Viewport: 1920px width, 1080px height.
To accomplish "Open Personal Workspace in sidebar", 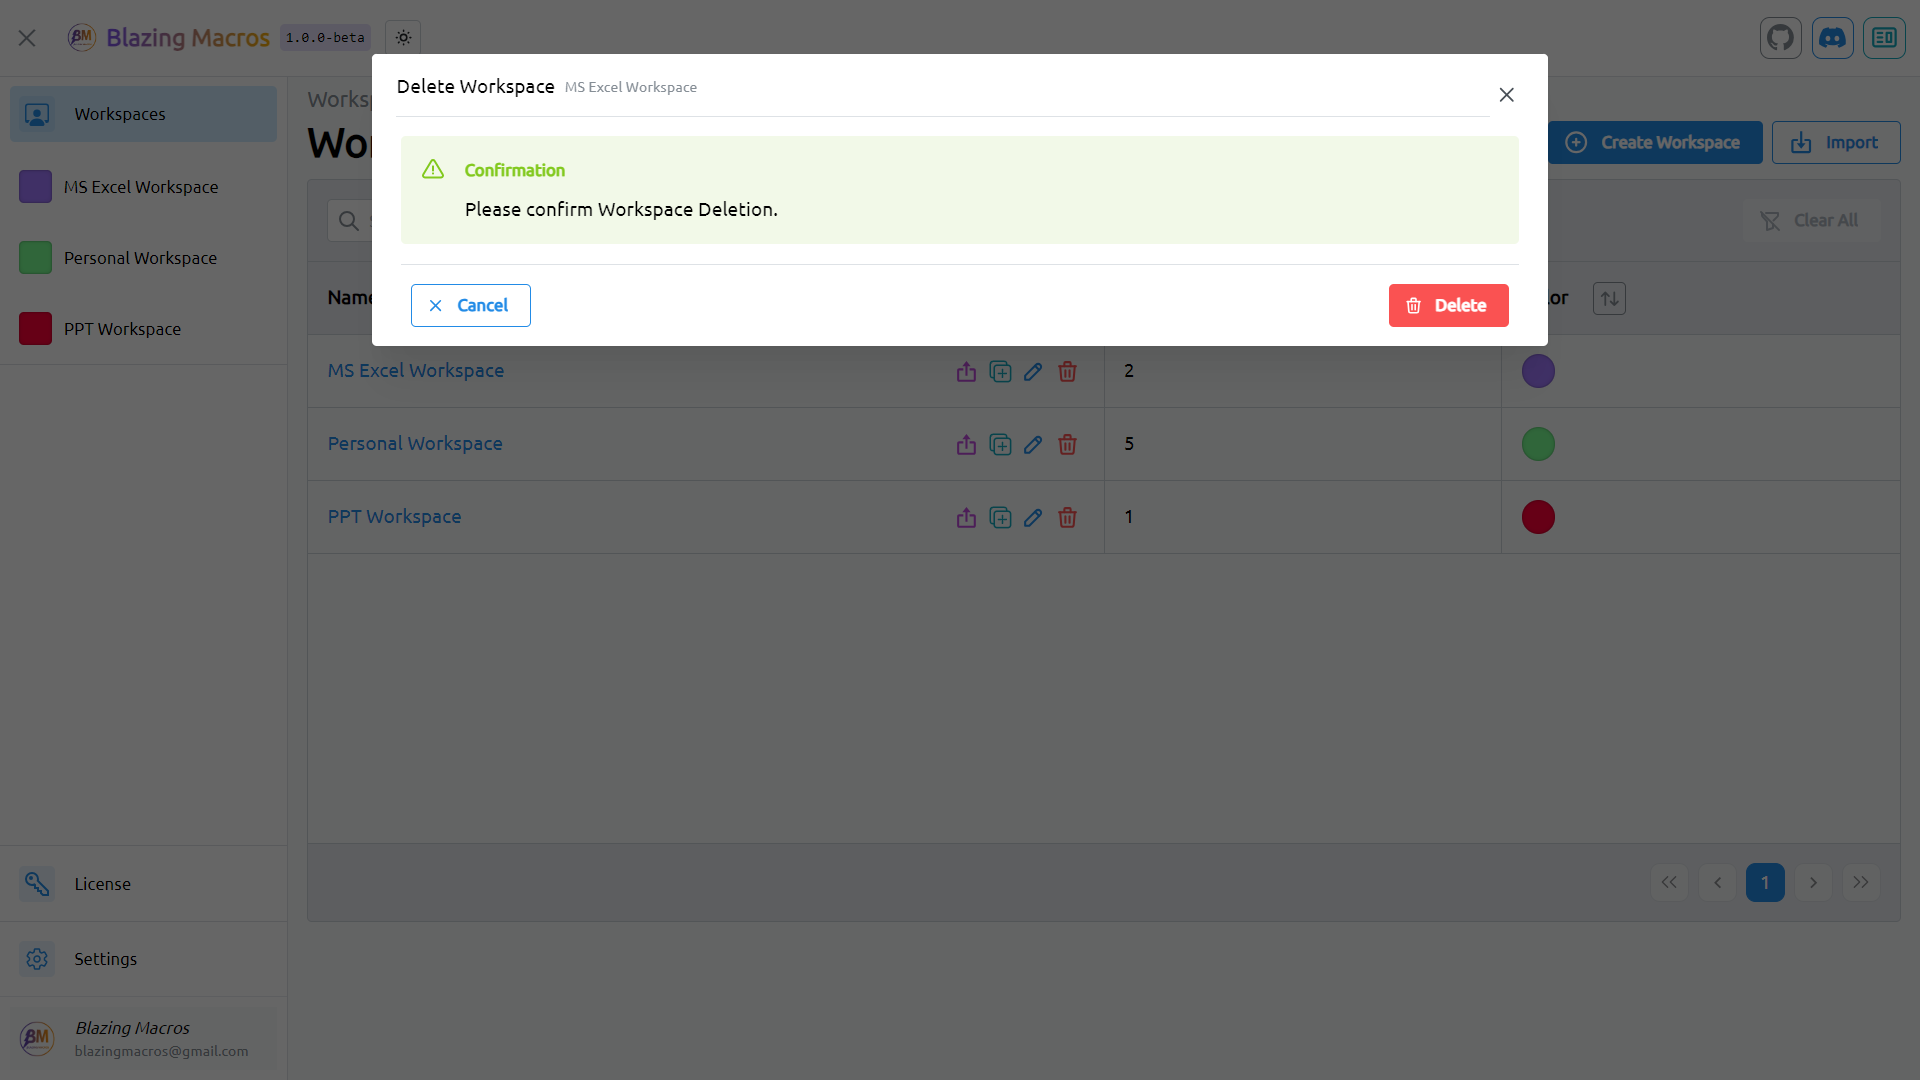I will click(x=143, y=258).
